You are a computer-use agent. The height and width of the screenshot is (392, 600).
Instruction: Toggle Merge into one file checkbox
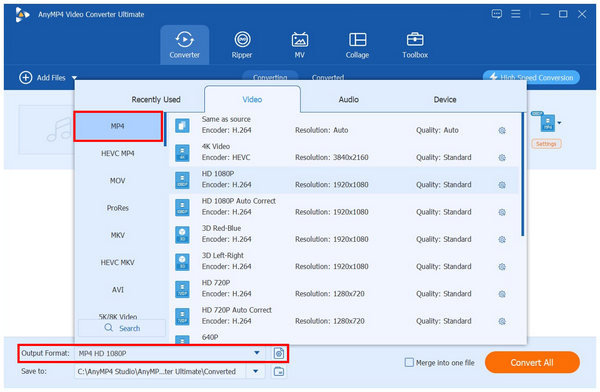pyautogui.click(x=409, y=362)
